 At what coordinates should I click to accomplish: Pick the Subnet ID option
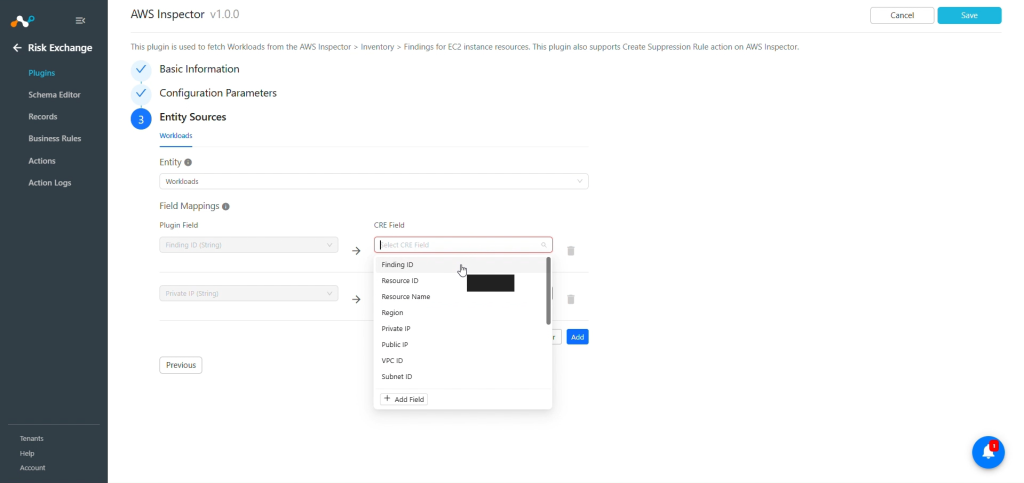coord(460,377)
